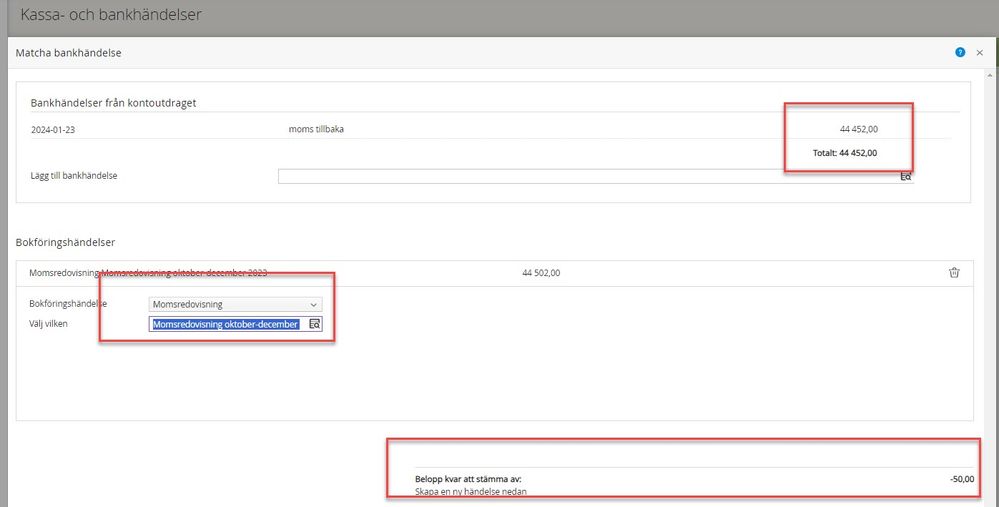Click the 44 502,00 bookkeeping amount

(x=541, y=272)
